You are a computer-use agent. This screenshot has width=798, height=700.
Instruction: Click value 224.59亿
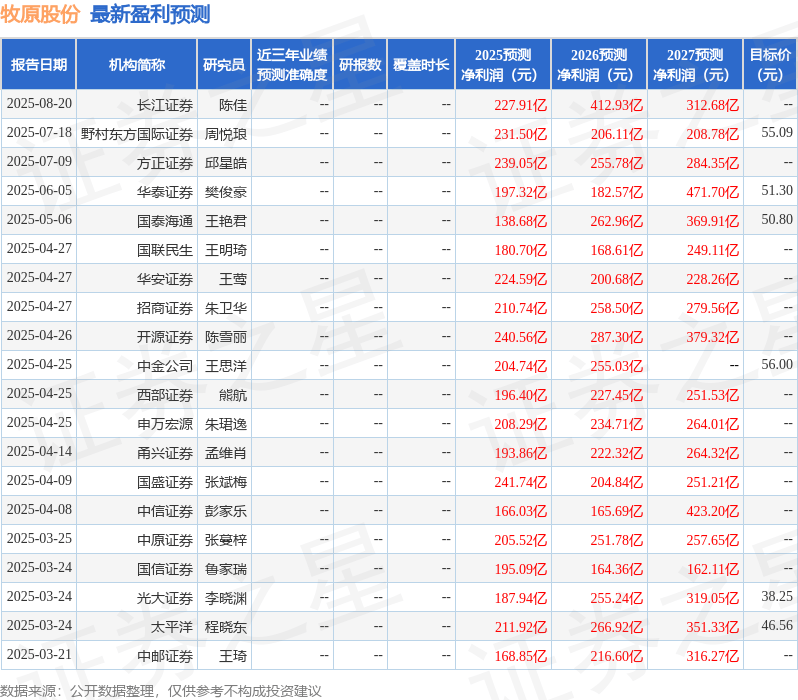[x=521, y=279]
